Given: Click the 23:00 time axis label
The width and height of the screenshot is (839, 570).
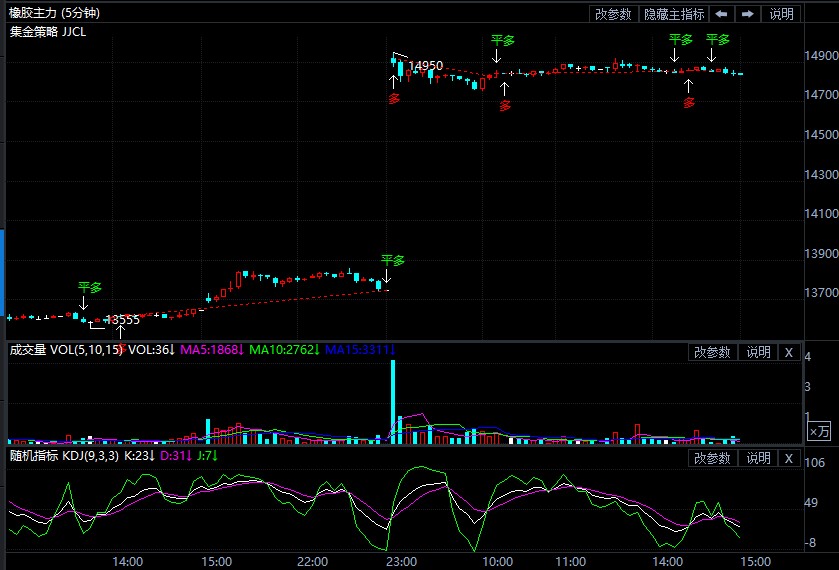Looking at the screenshot, I should coord(401,561).
